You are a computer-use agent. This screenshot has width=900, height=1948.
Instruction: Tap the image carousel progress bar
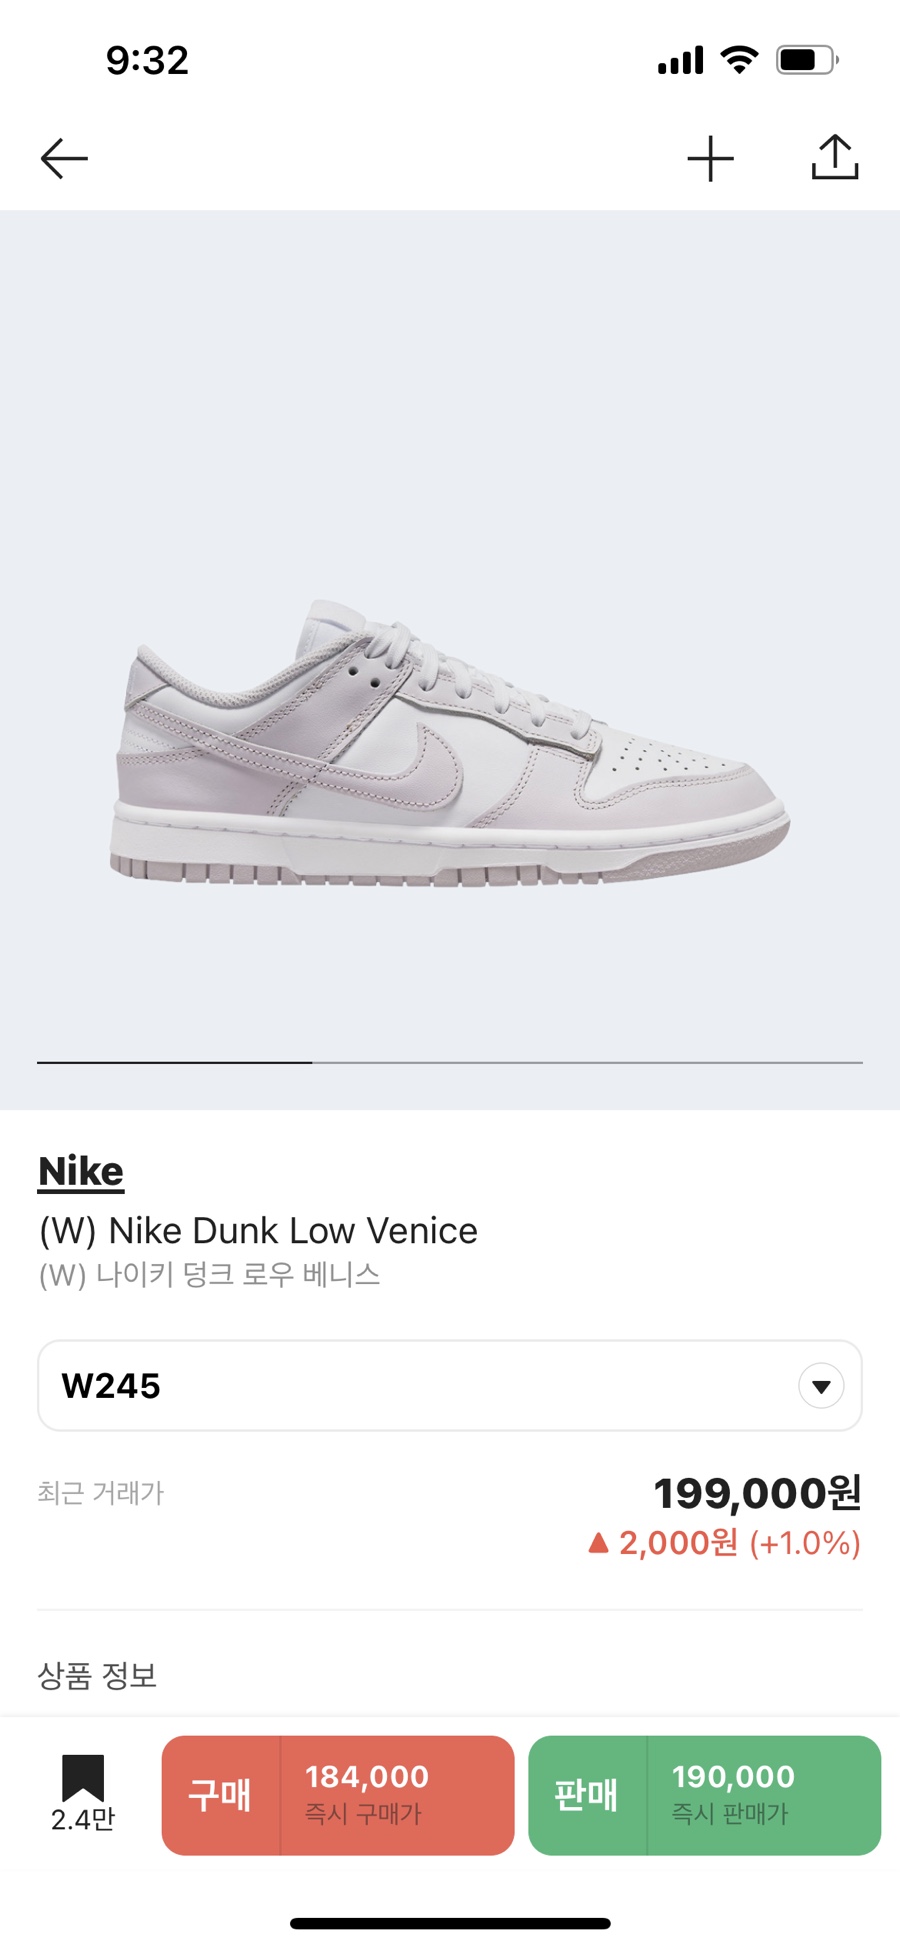pyautogui.click(x=450, y=1062)
